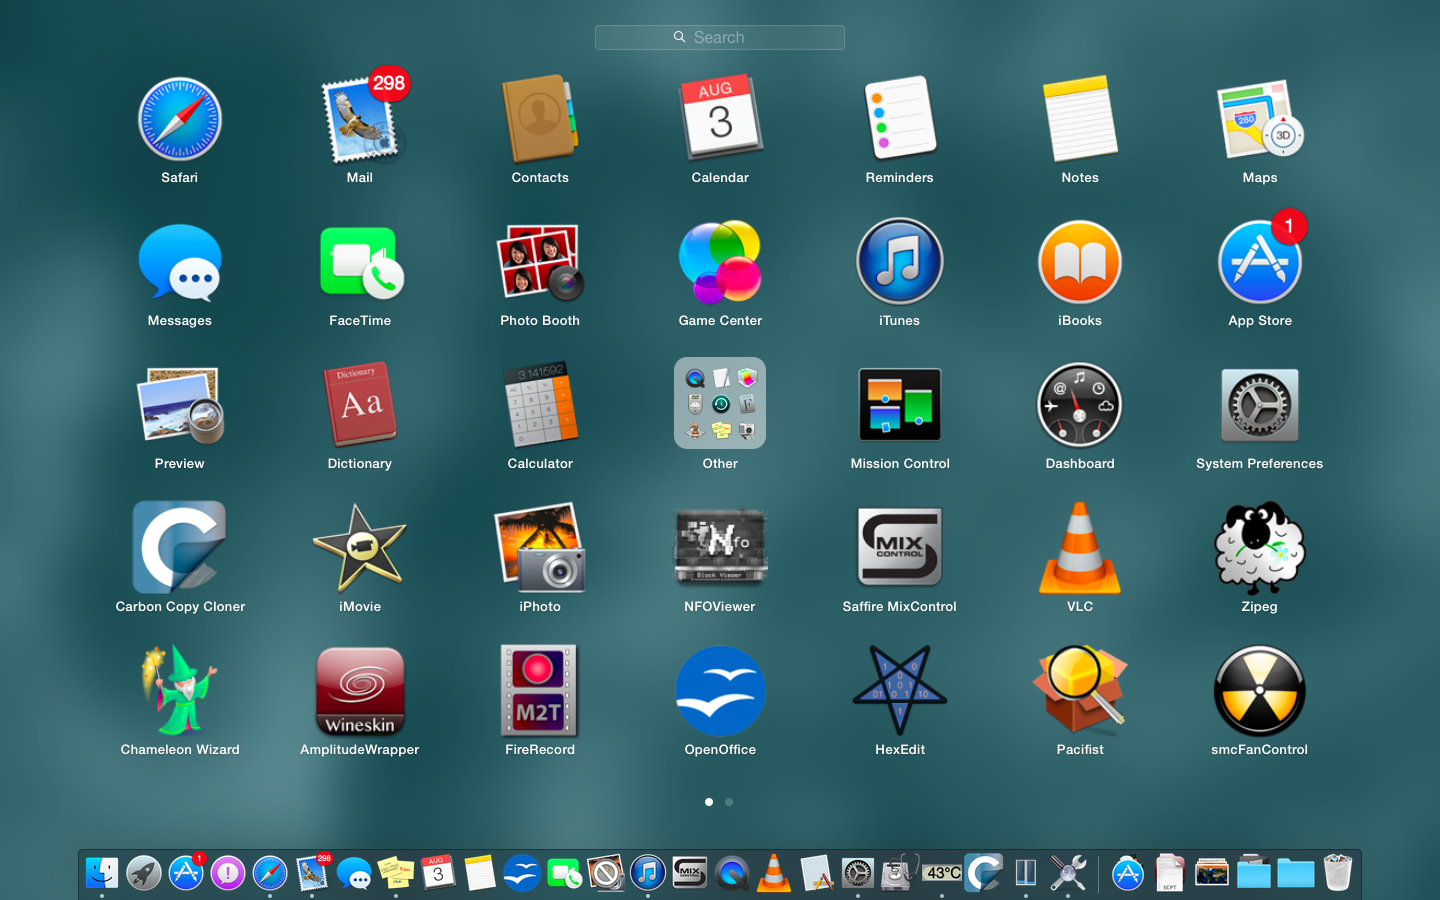Open Mail from the dock

(312, 873)
